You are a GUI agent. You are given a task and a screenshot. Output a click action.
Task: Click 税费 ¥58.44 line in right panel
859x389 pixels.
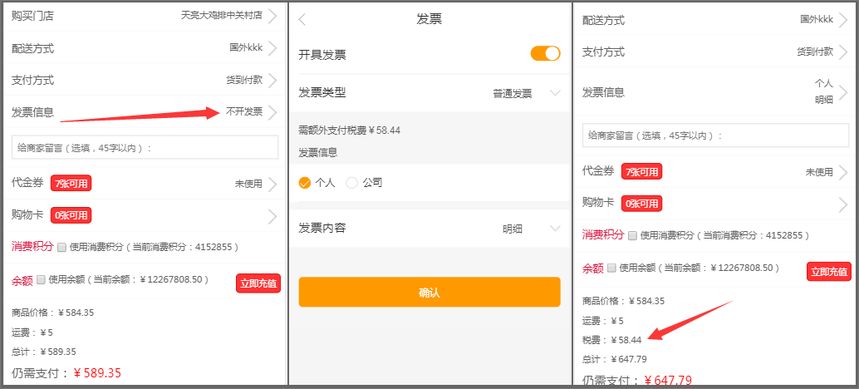611,340
